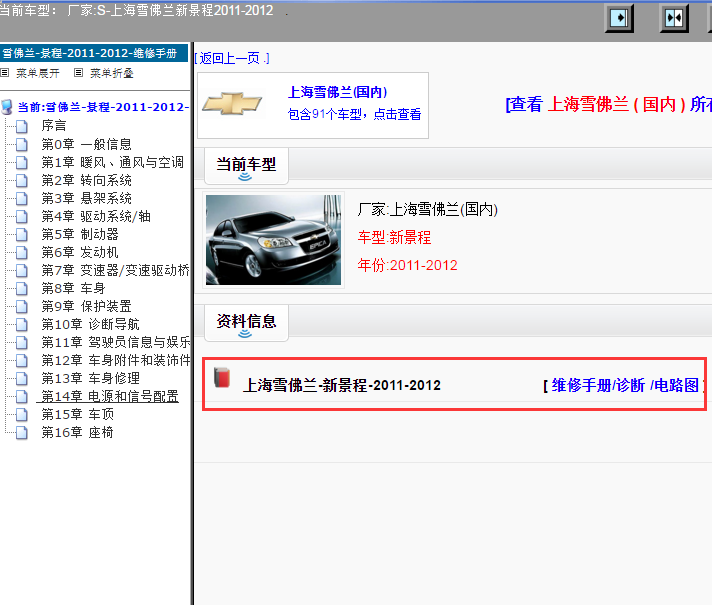
Task: Click the 车型:新景程 text
Action: 394,237
